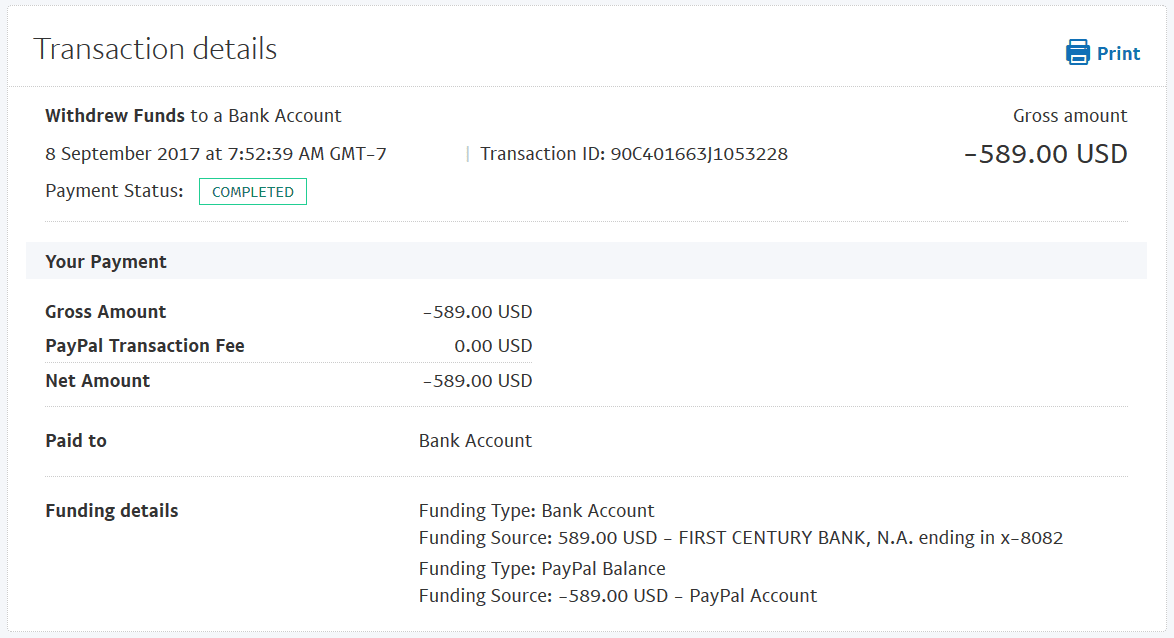The height and width of the screenshot is (638, 1174).
Task: Click the PayPal Transaction Fee label
Action: [x=145, y=346]
